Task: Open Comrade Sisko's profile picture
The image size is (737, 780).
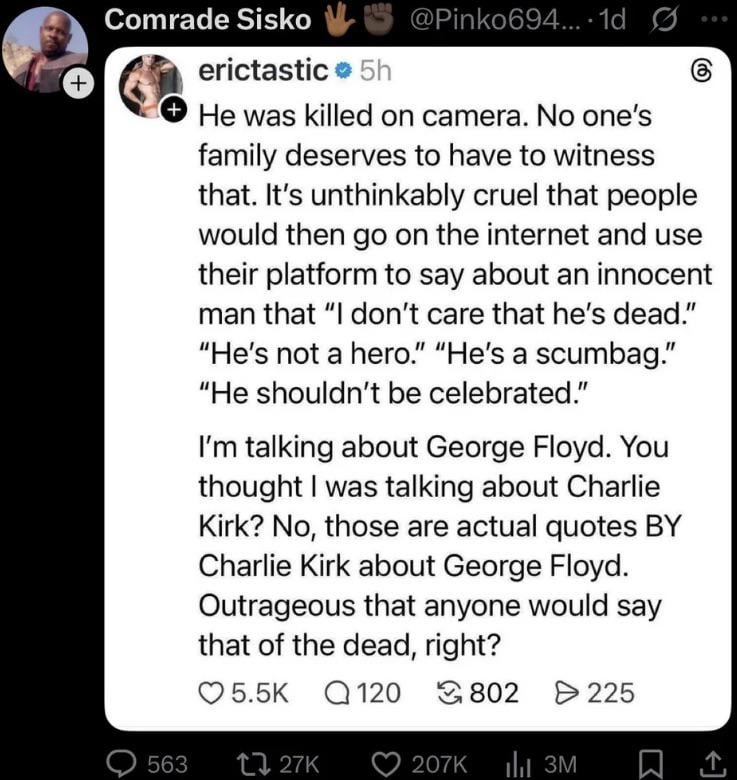Action: [x=45, y=50]
